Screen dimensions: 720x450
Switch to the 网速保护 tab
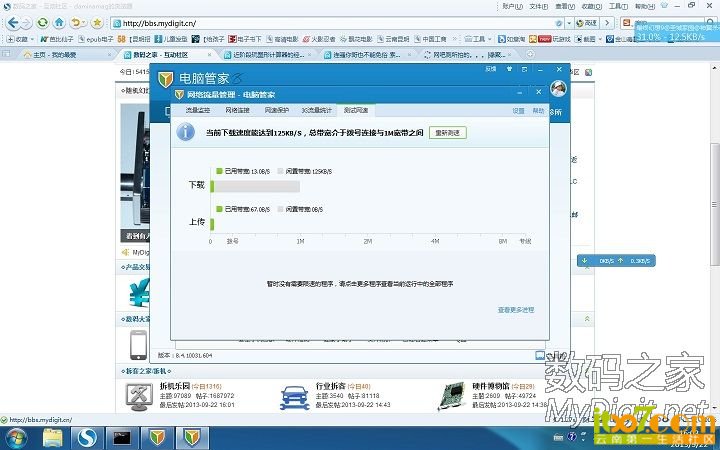coord(277,110)
